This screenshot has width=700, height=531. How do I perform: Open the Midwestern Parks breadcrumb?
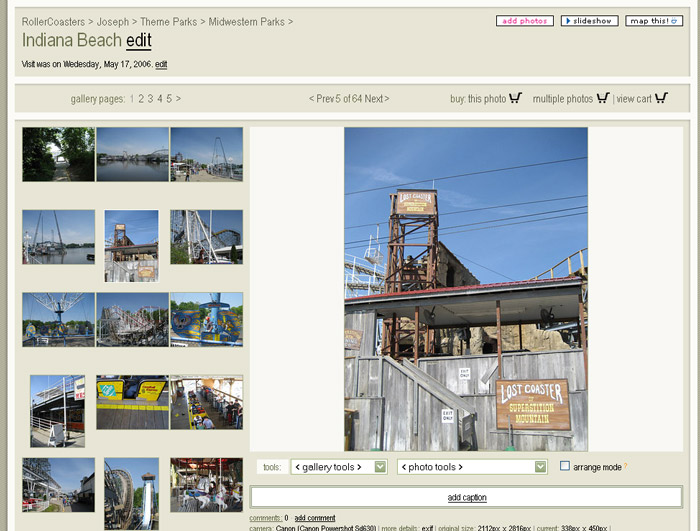pyautogui.click(x=246, y=21)
